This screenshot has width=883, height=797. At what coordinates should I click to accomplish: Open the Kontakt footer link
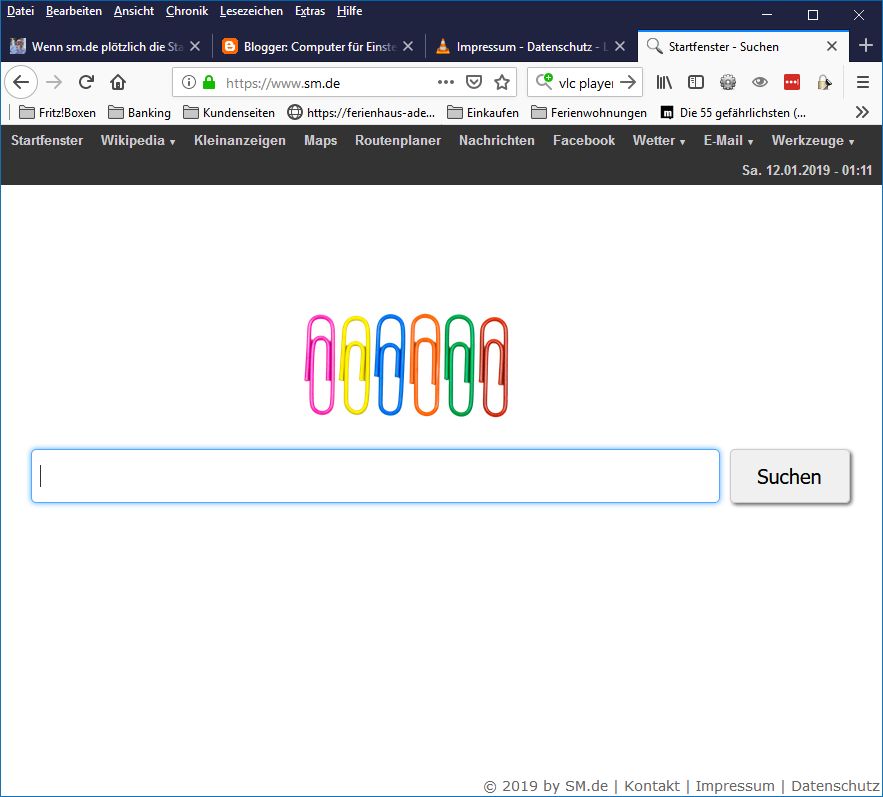pos(652,786)
